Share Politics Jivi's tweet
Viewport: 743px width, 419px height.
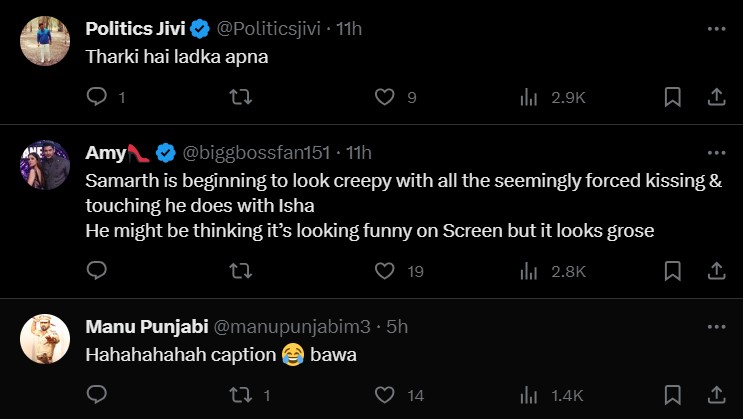click(x=716, y=97)
